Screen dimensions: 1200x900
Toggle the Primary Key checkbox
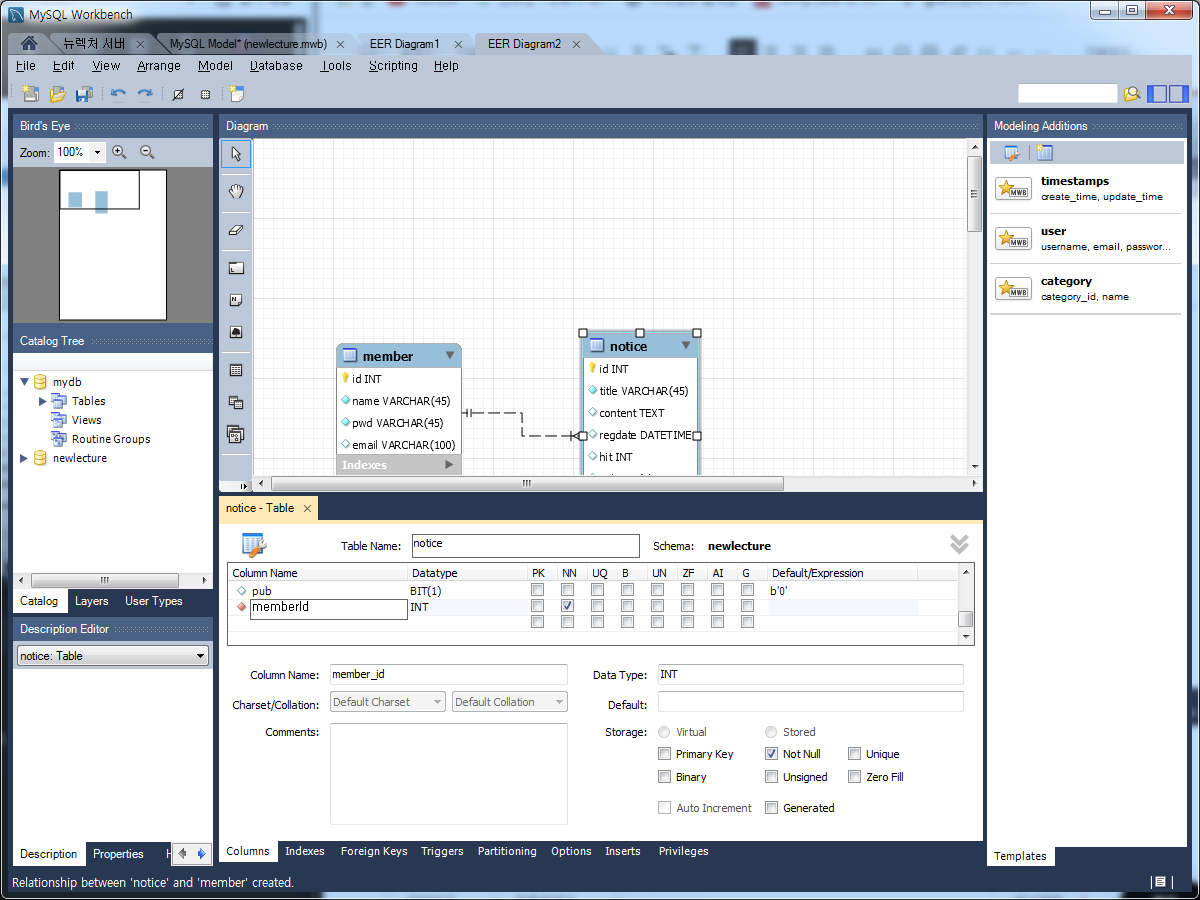coord(665,754)
